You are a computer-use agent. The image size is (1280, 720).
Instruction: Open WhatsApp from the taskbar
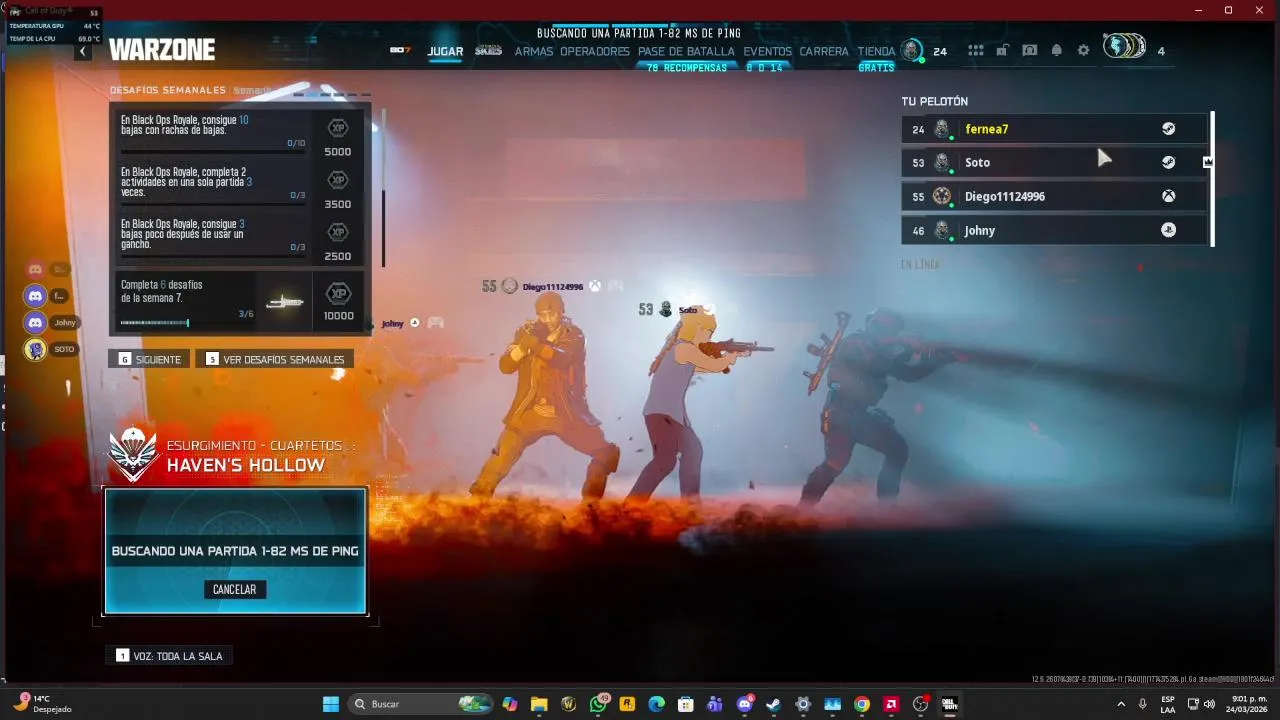(x=599, y=704)
